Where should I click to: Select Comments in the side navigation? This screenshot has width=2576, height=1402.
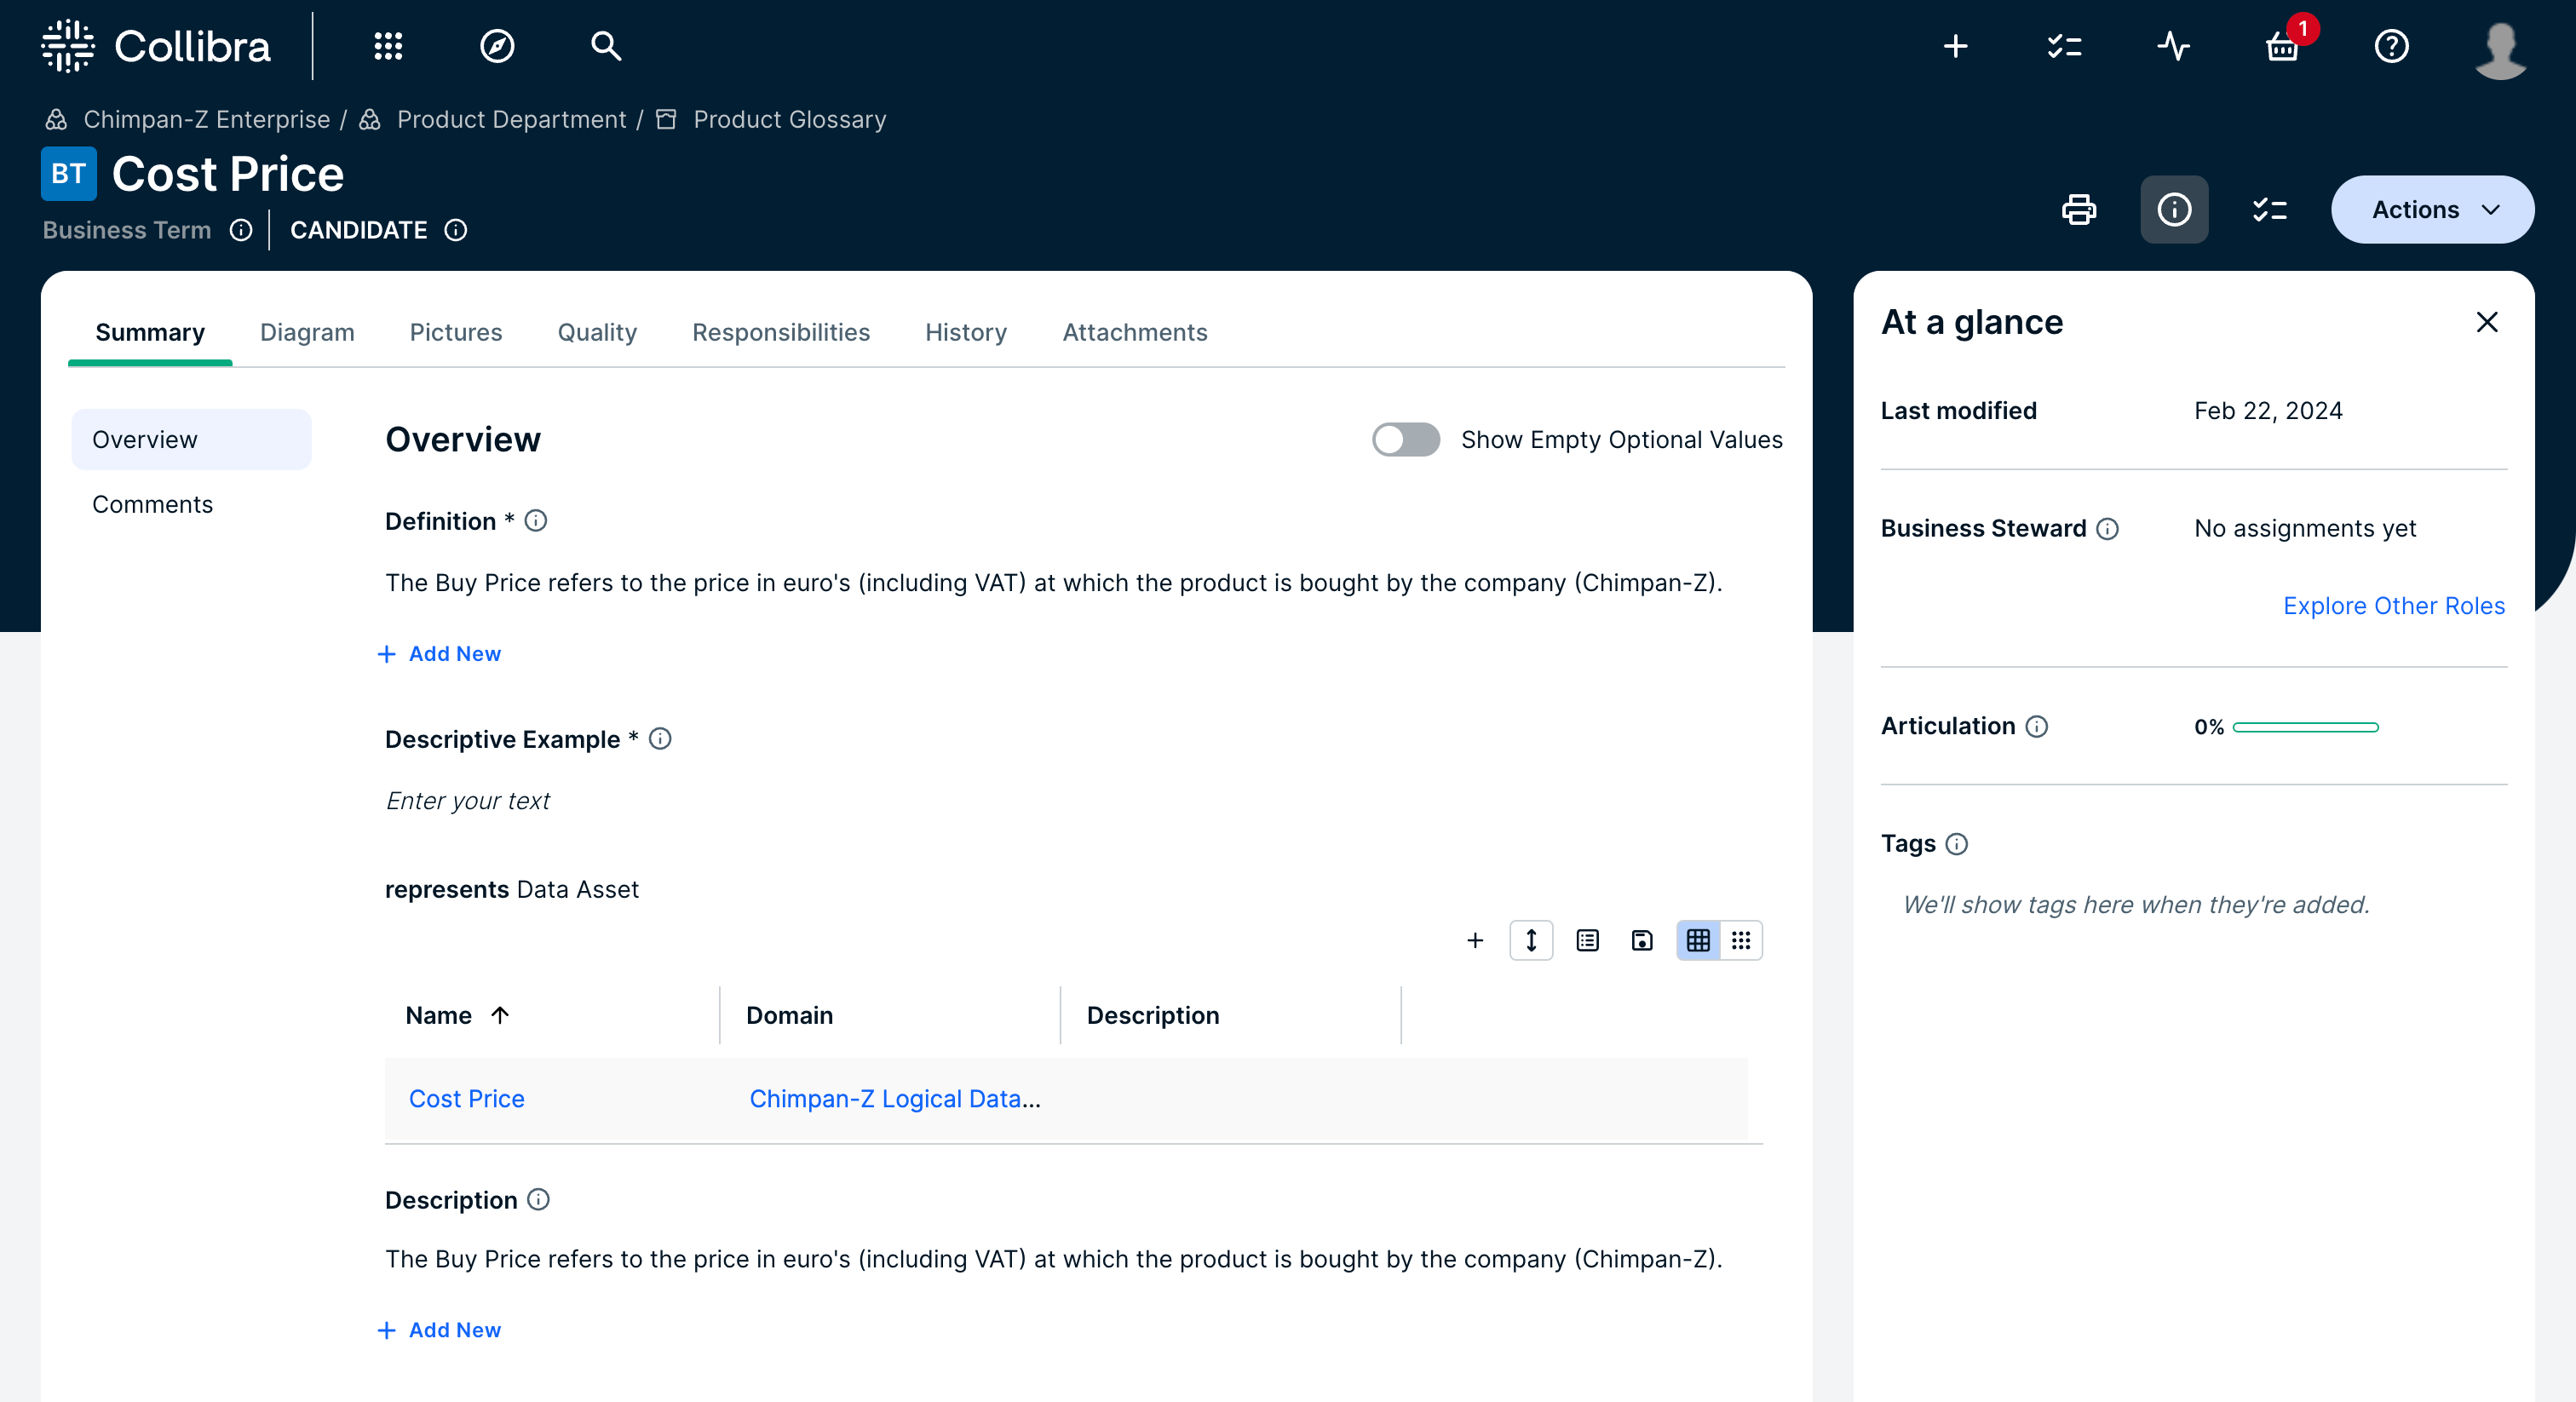pos(152,505)
